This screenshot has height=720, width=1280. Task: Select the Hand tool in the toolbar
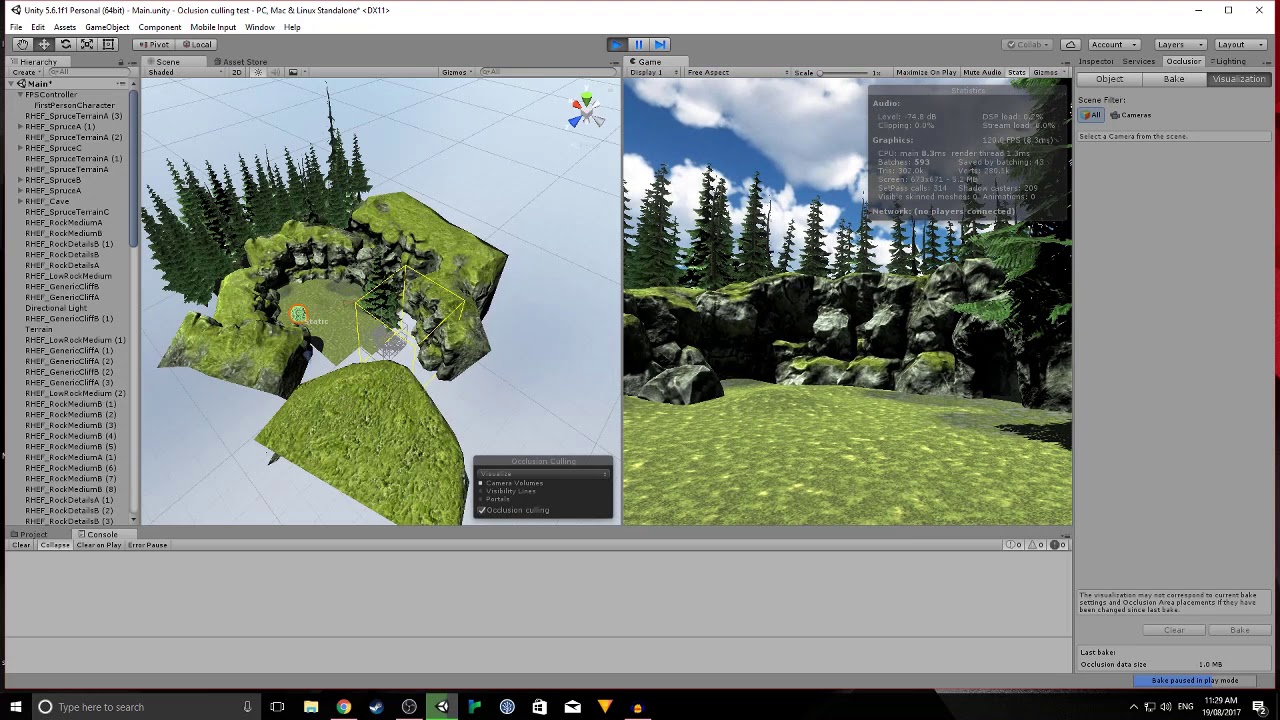click(x=22, y=44)
